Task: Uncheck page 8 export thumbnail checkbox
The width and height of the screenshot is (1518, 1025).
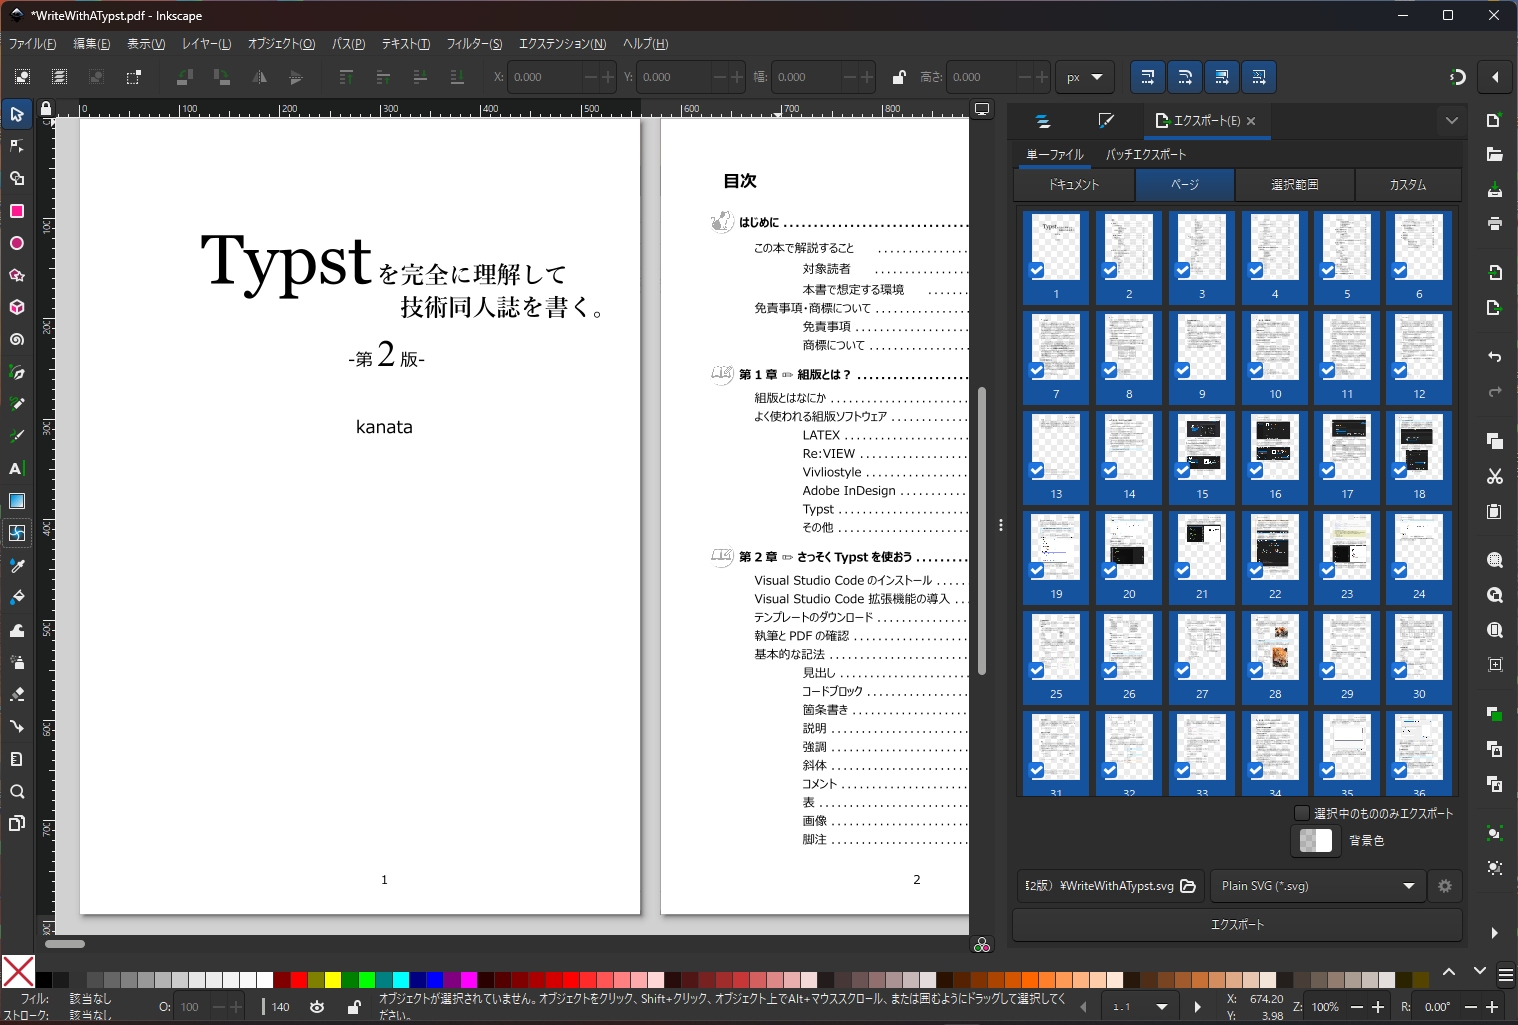Action: click(1110, 370)
